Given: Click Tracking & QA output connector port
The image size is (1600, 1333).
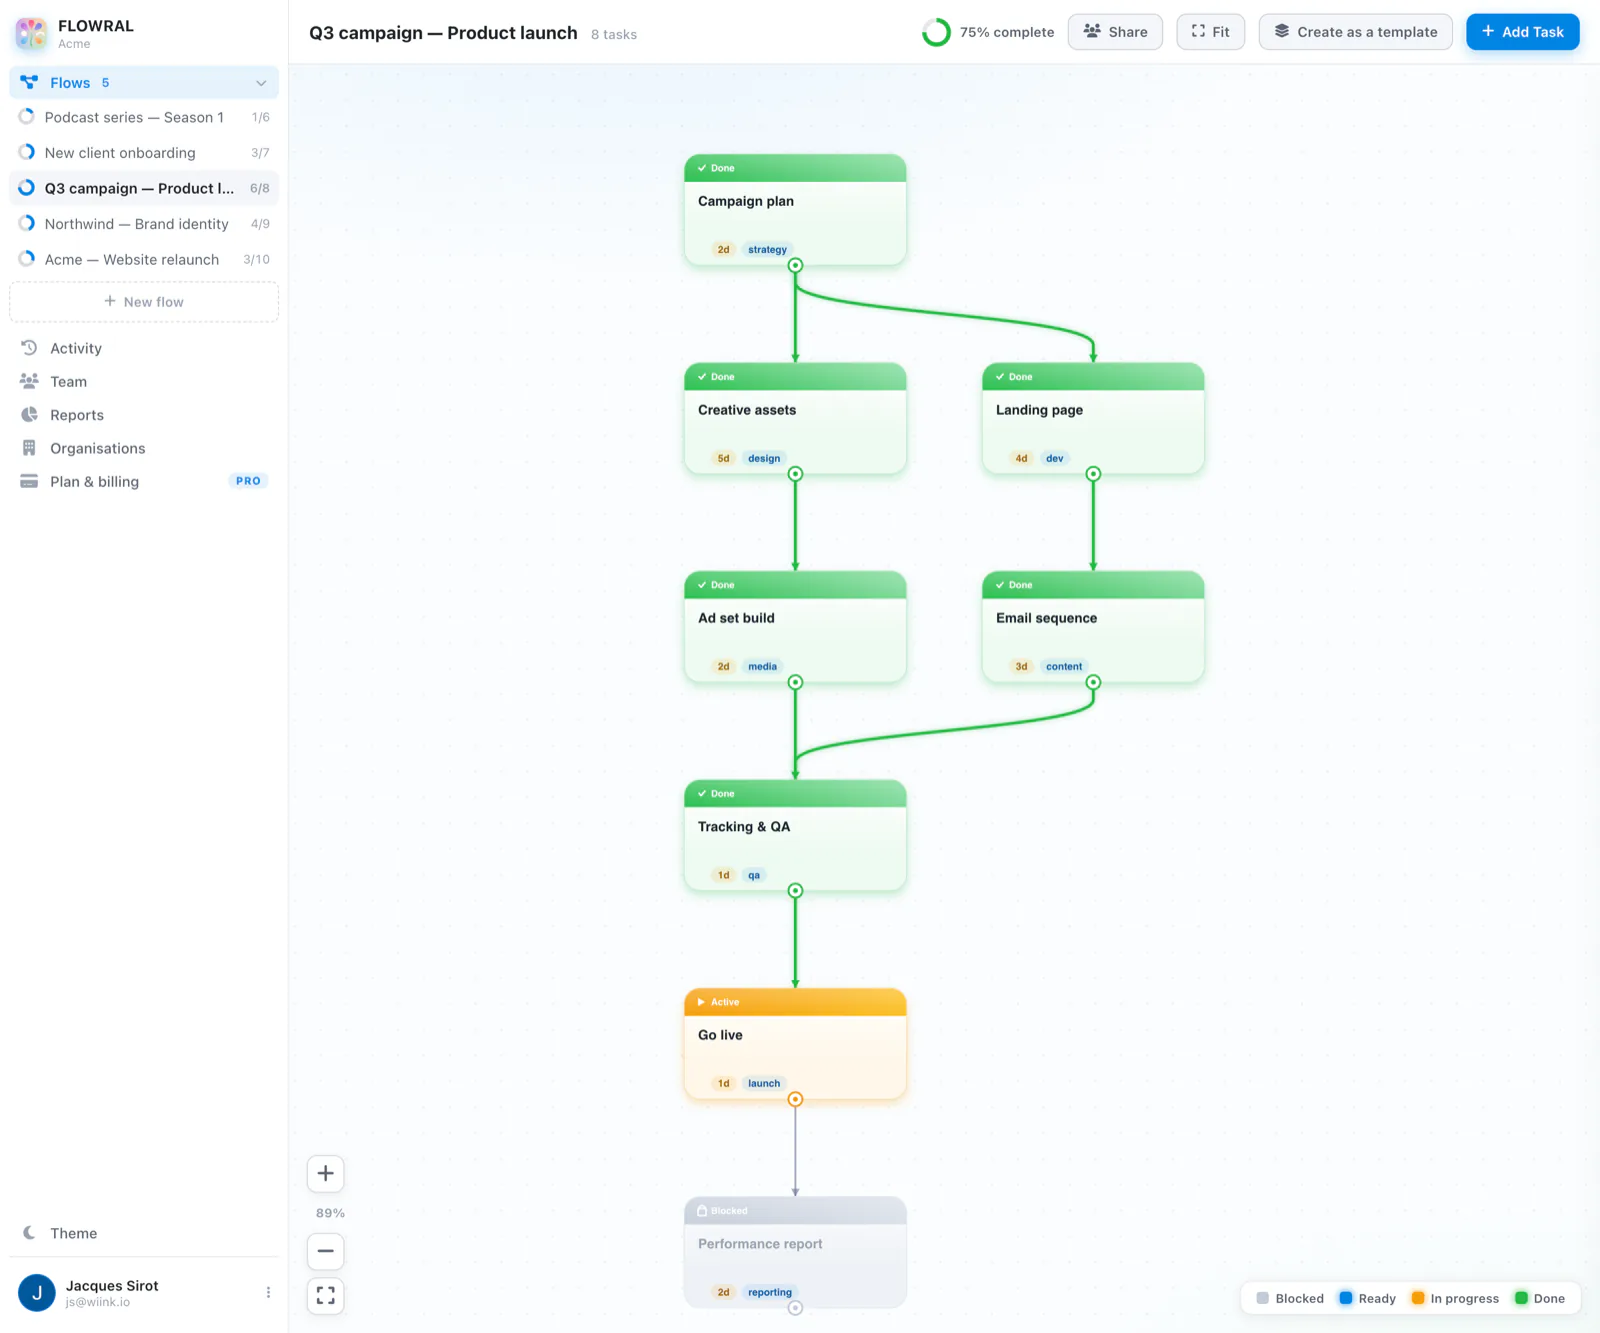Looking at the screenshot, I should tap(795, 891).
